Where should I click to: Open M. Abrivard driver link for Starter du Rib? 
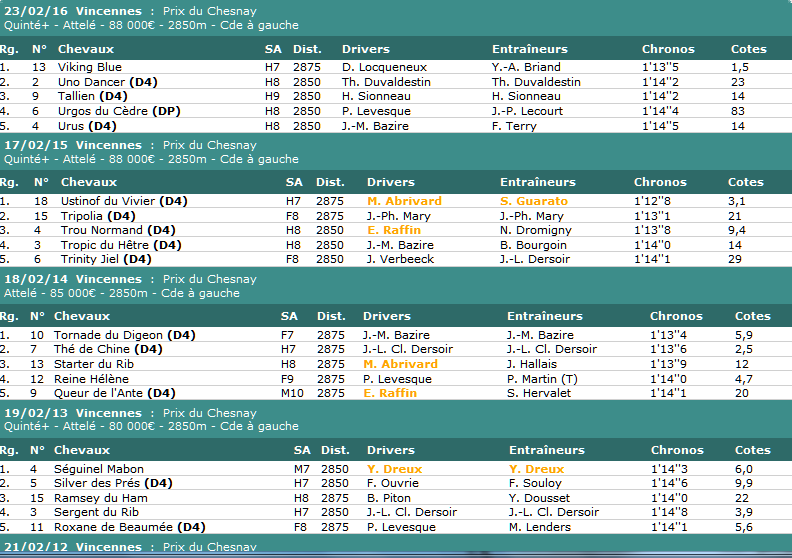[400, 364]
